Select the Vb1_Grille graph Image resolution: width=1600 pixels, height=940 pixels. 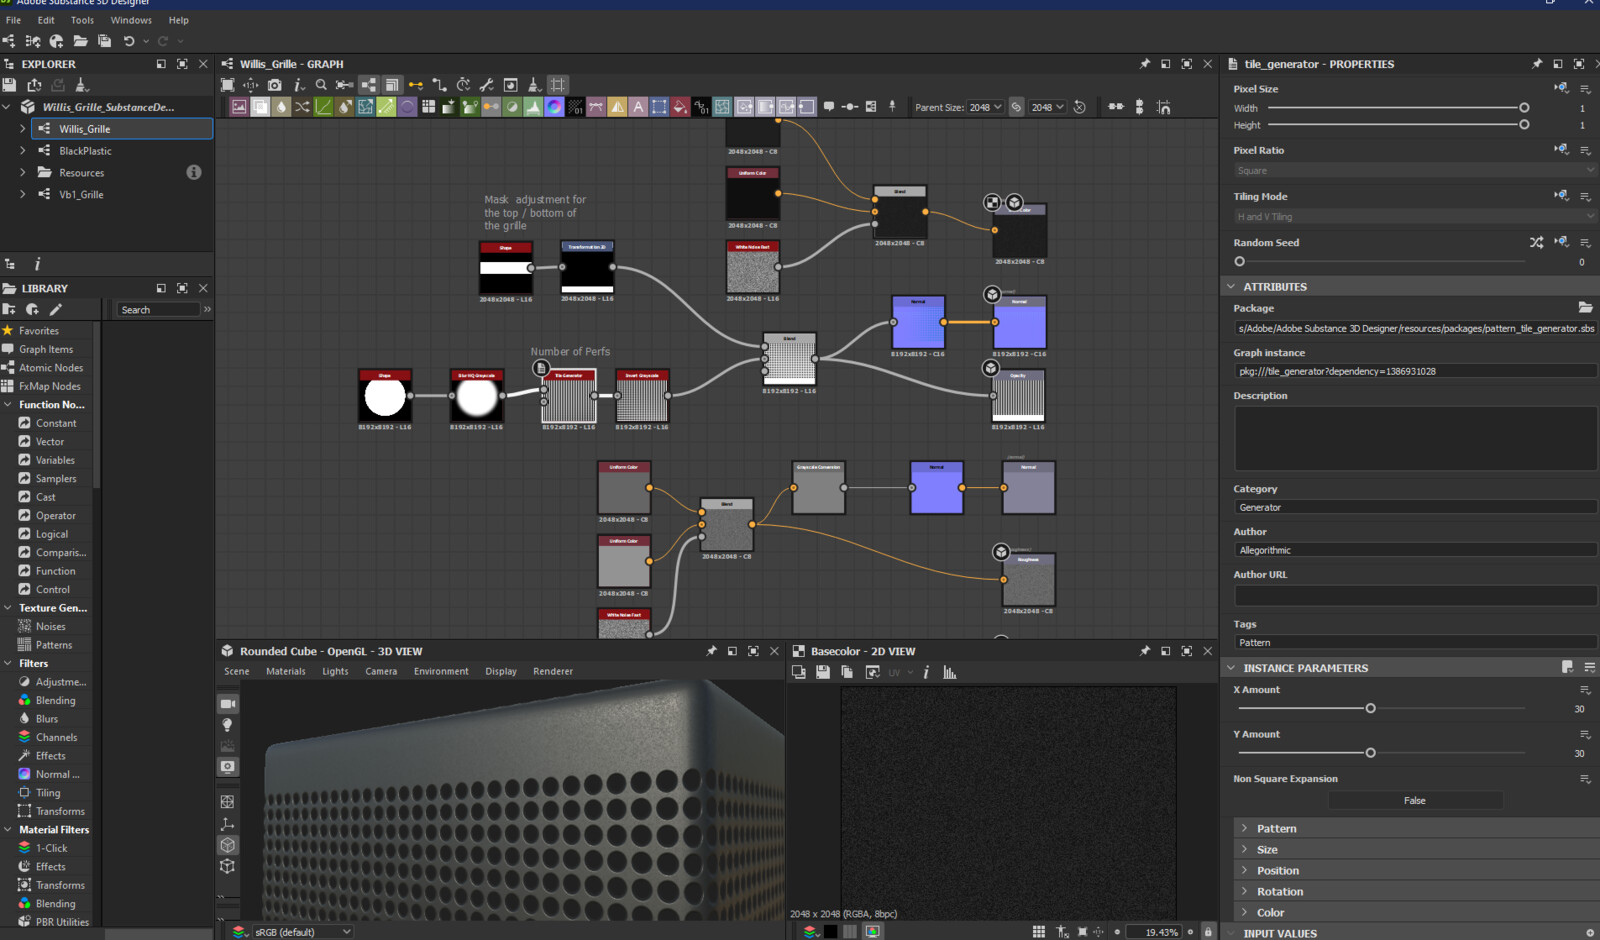tap(81, 195)
